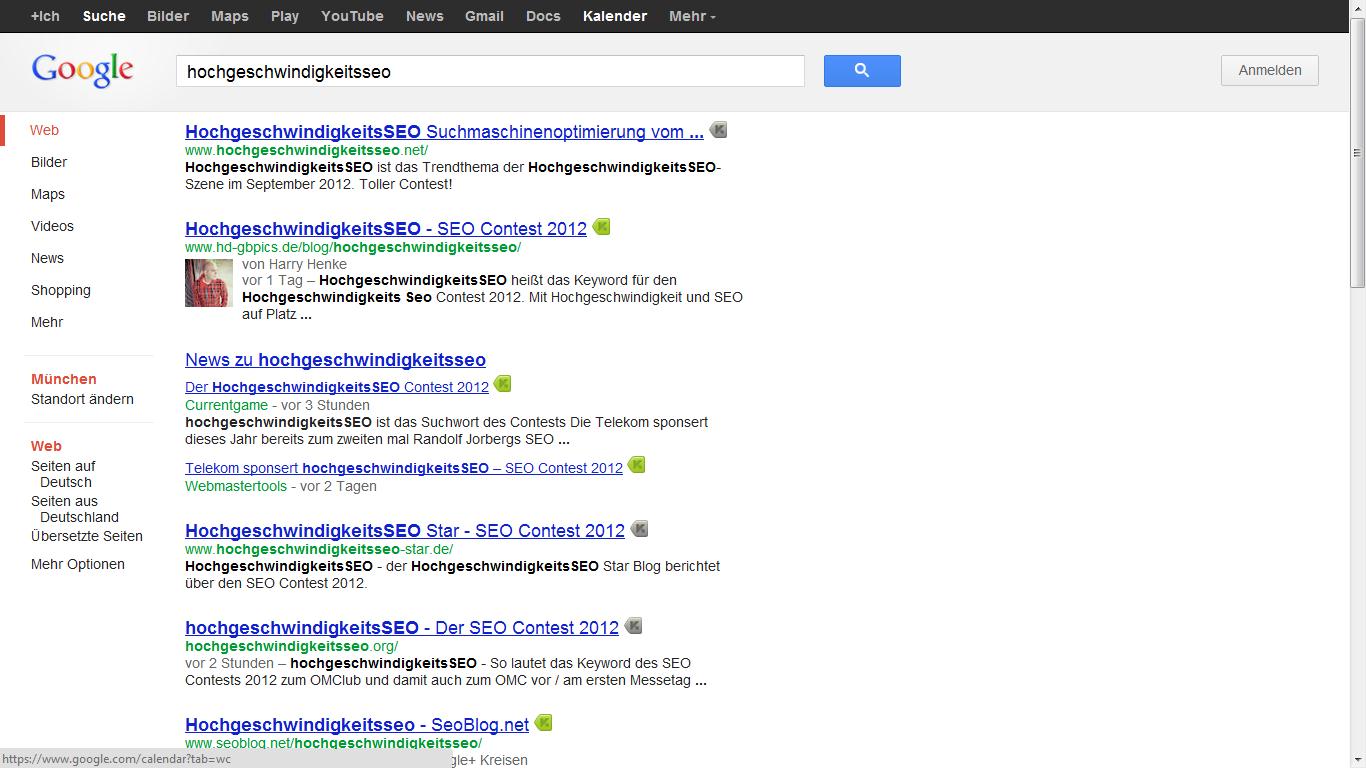Click gray tag icon beside hochgeschwindigkeitsseo.org result
Screen dimensions: 1366x768
633,627
